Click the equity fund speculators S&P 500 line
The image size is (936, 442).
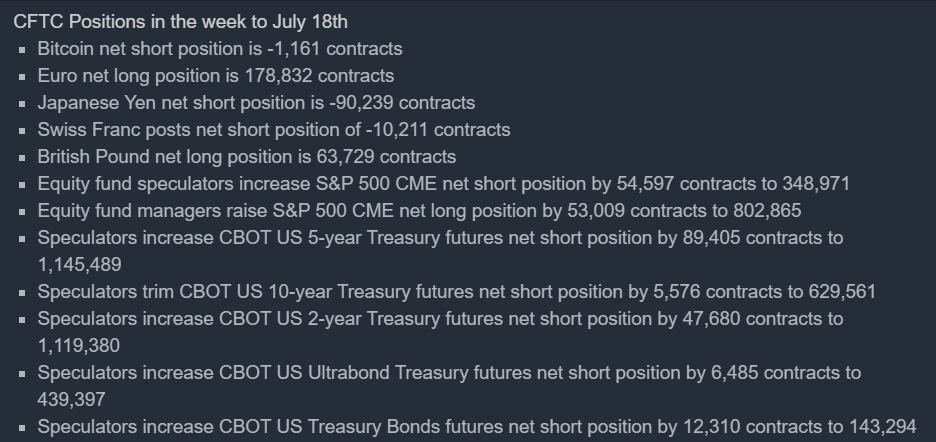444,183
